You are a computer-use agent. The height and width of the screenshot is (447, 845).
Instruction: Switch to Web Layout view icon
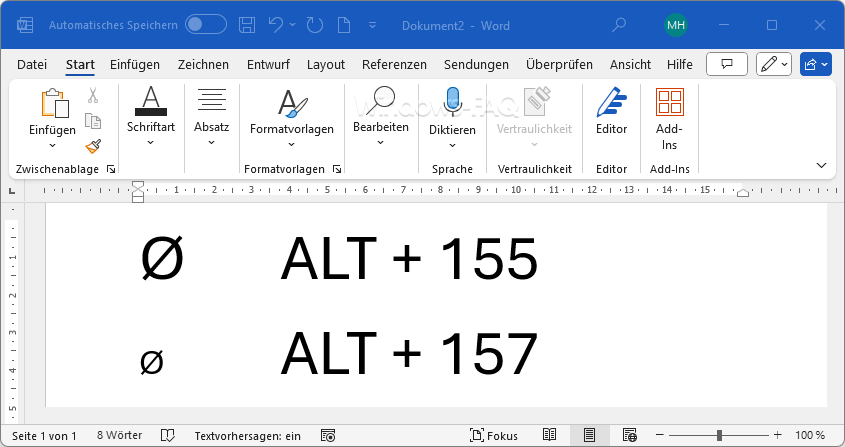click(x=629, y=435)
